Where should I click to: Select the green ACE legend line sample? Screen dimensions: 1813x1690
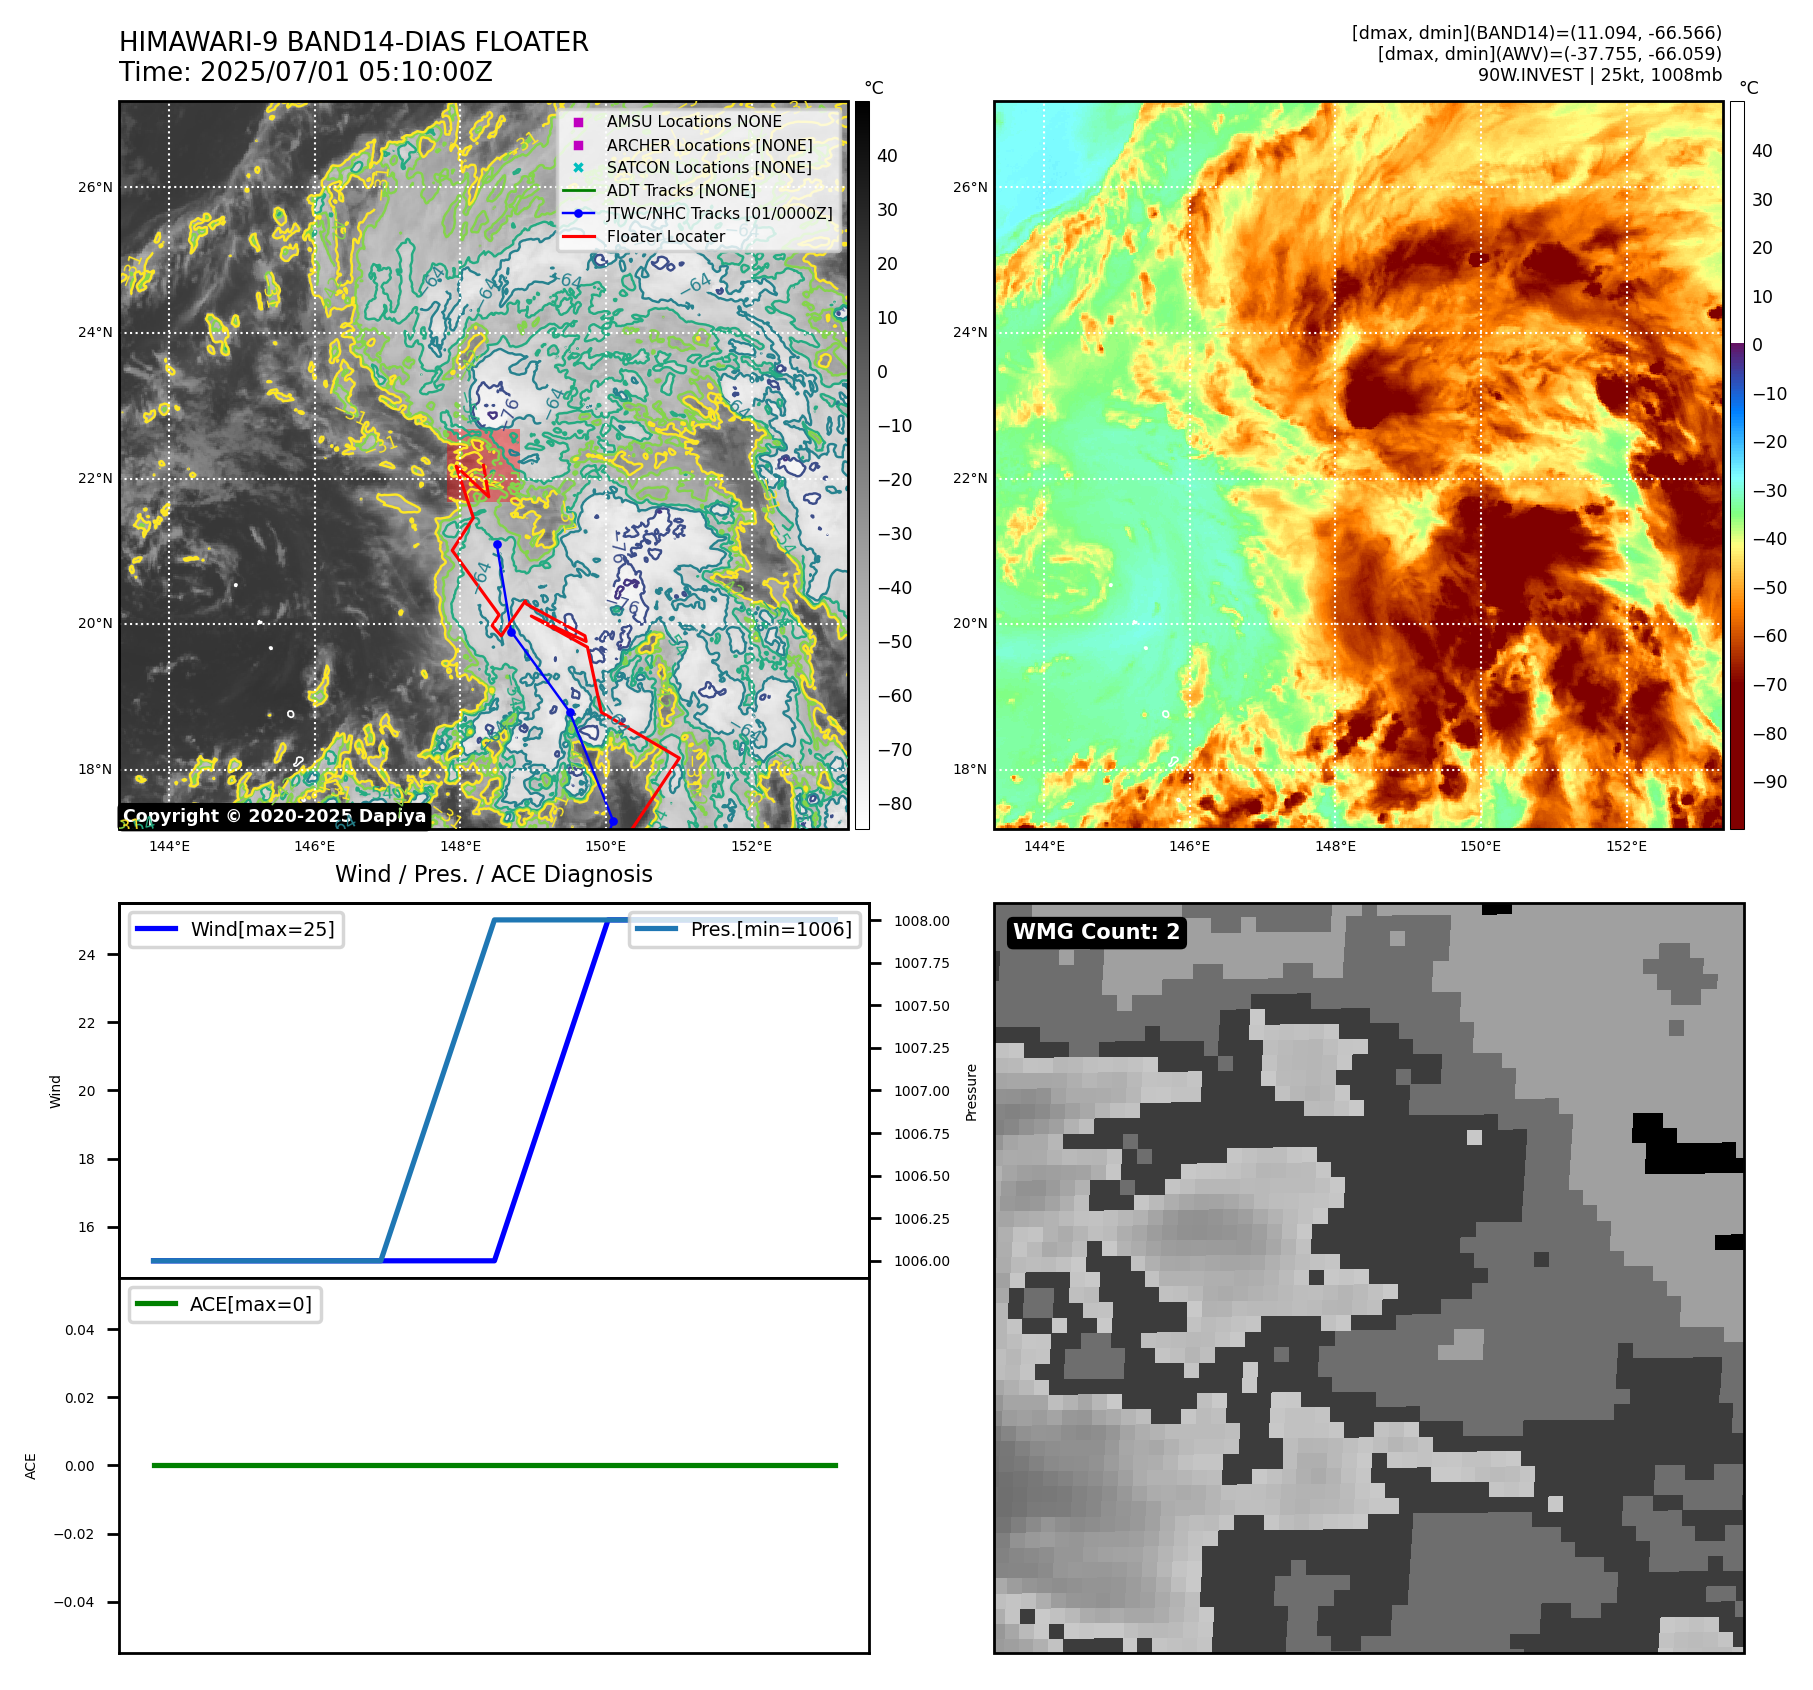click(x=156, y=1304)
